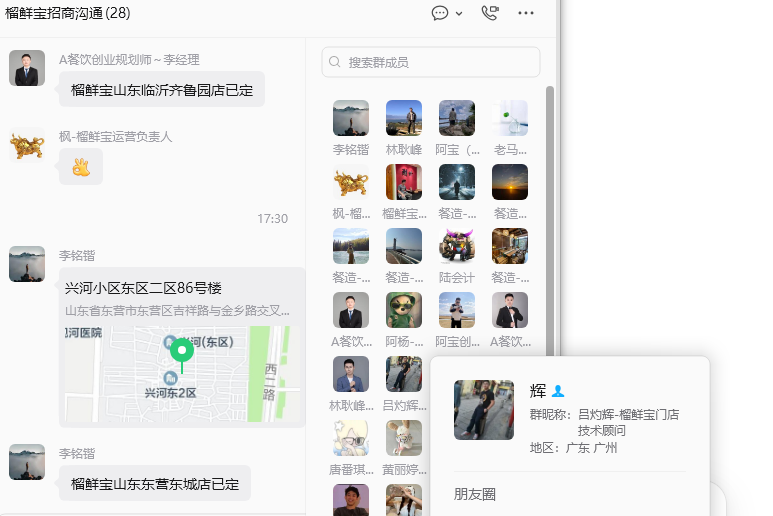Open member avatar labeled 唐番琪...
The height and width of the screenshot is (516, 773).
coord(351,439)
